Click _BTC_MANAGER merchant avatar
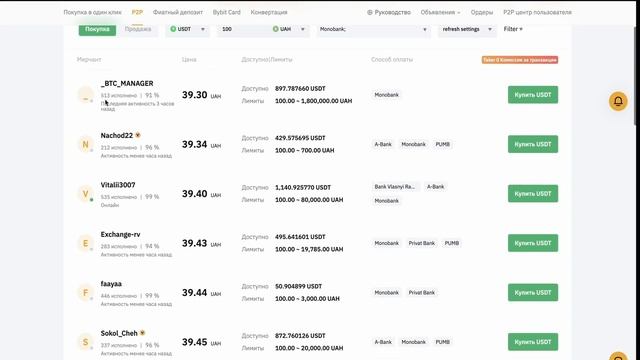The image size is (640, 360). point(85,95)
